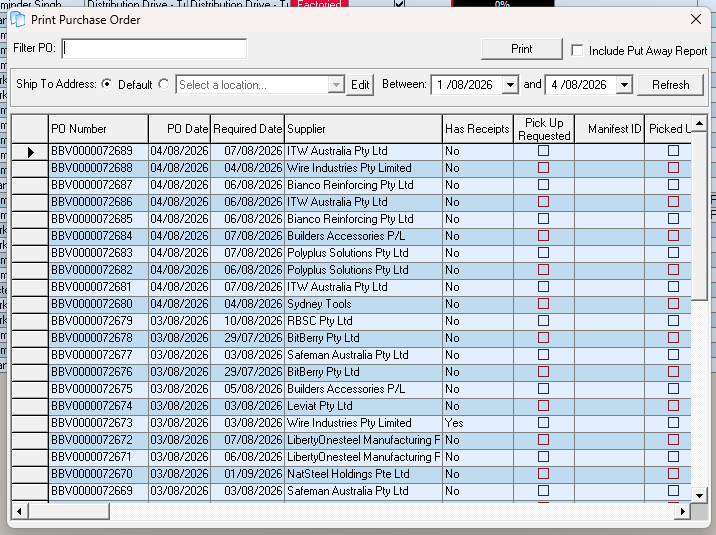
Task: Click the horizontal scrollbar thumb
Action: tap(69, 511)
